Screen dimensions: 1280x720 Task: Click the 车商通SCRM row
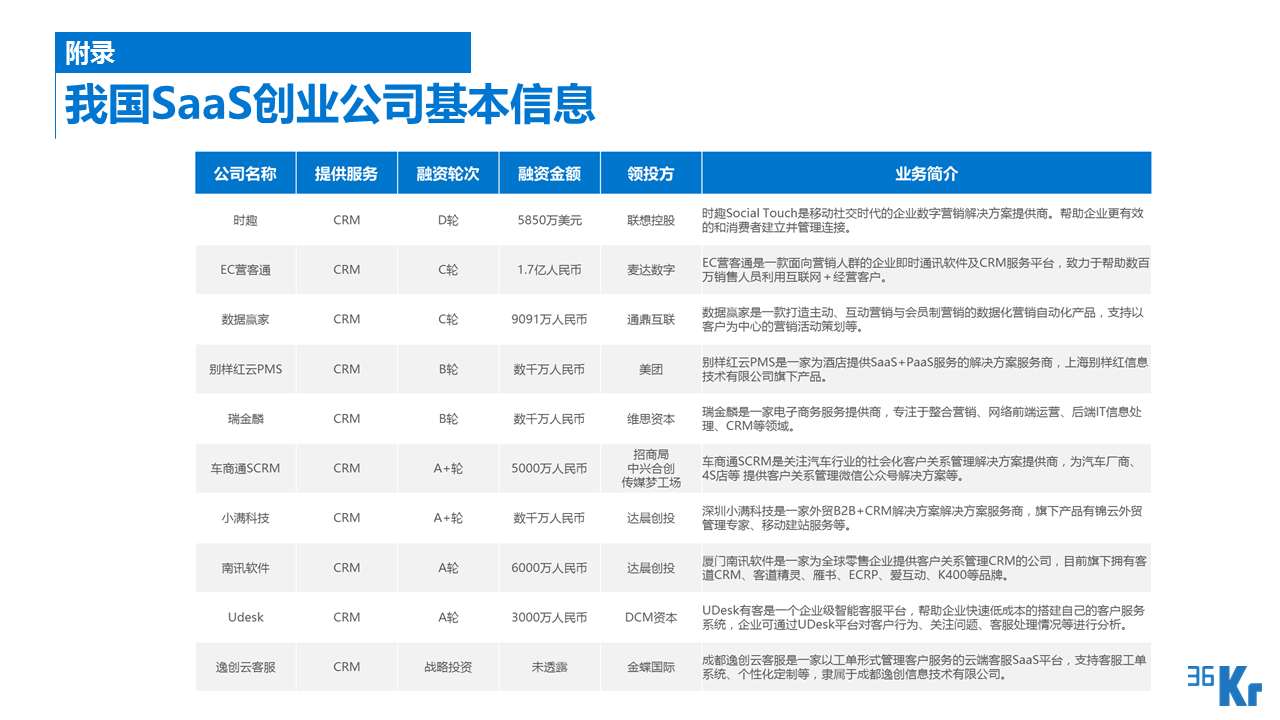245,468
